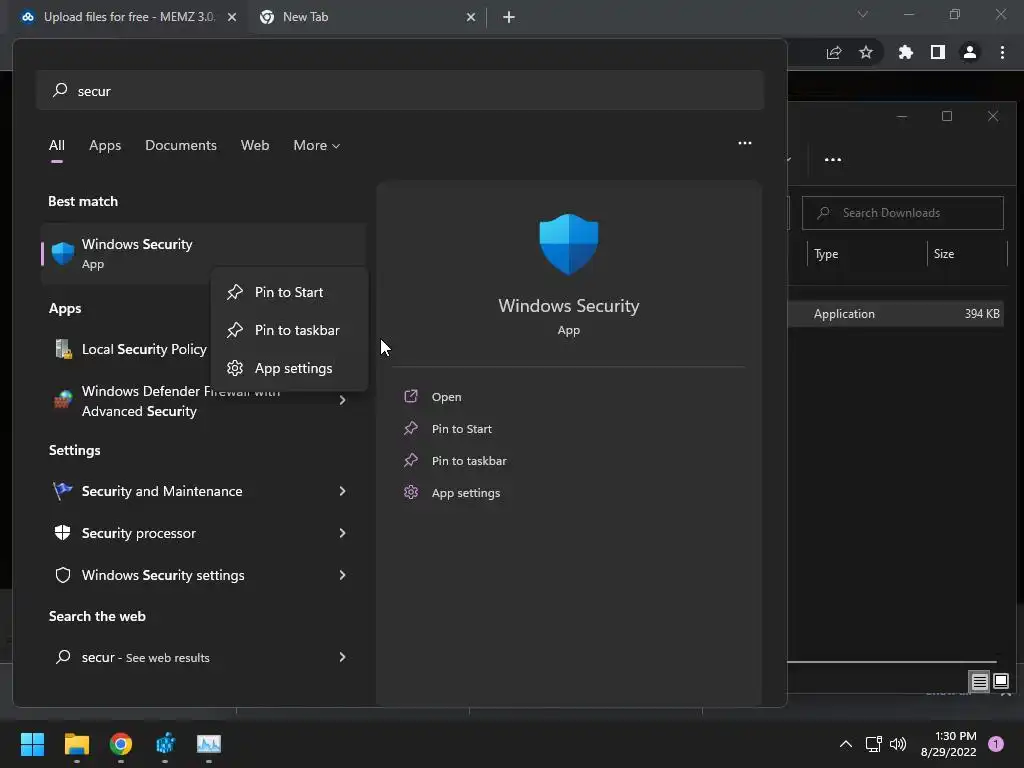The height and width of the screenshot is (768, 1024).
Task: Open the notification badge icon
Action: [996, 744]
